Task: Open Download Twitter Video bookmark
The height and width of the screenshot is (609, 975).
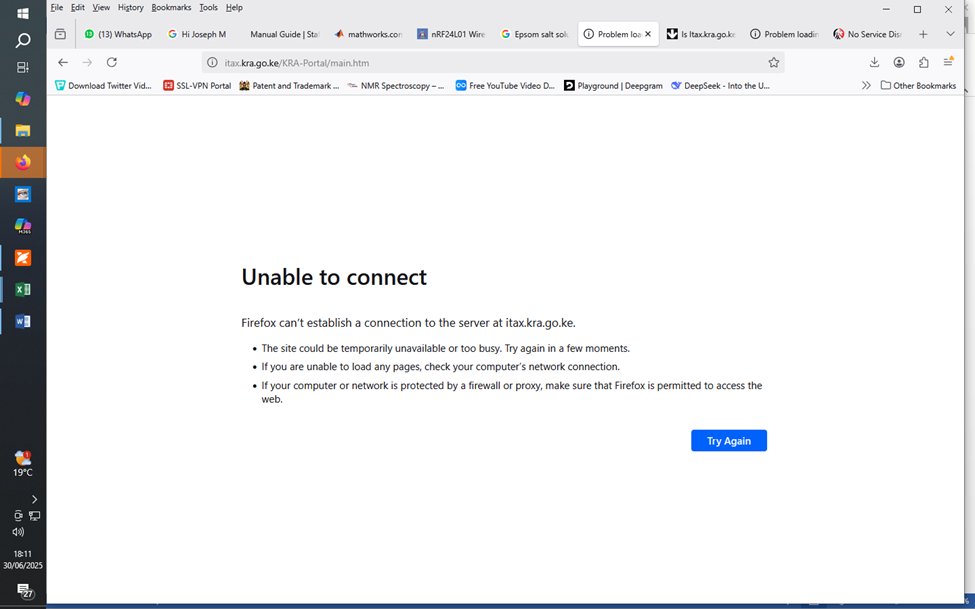Action: click(103, 86)
